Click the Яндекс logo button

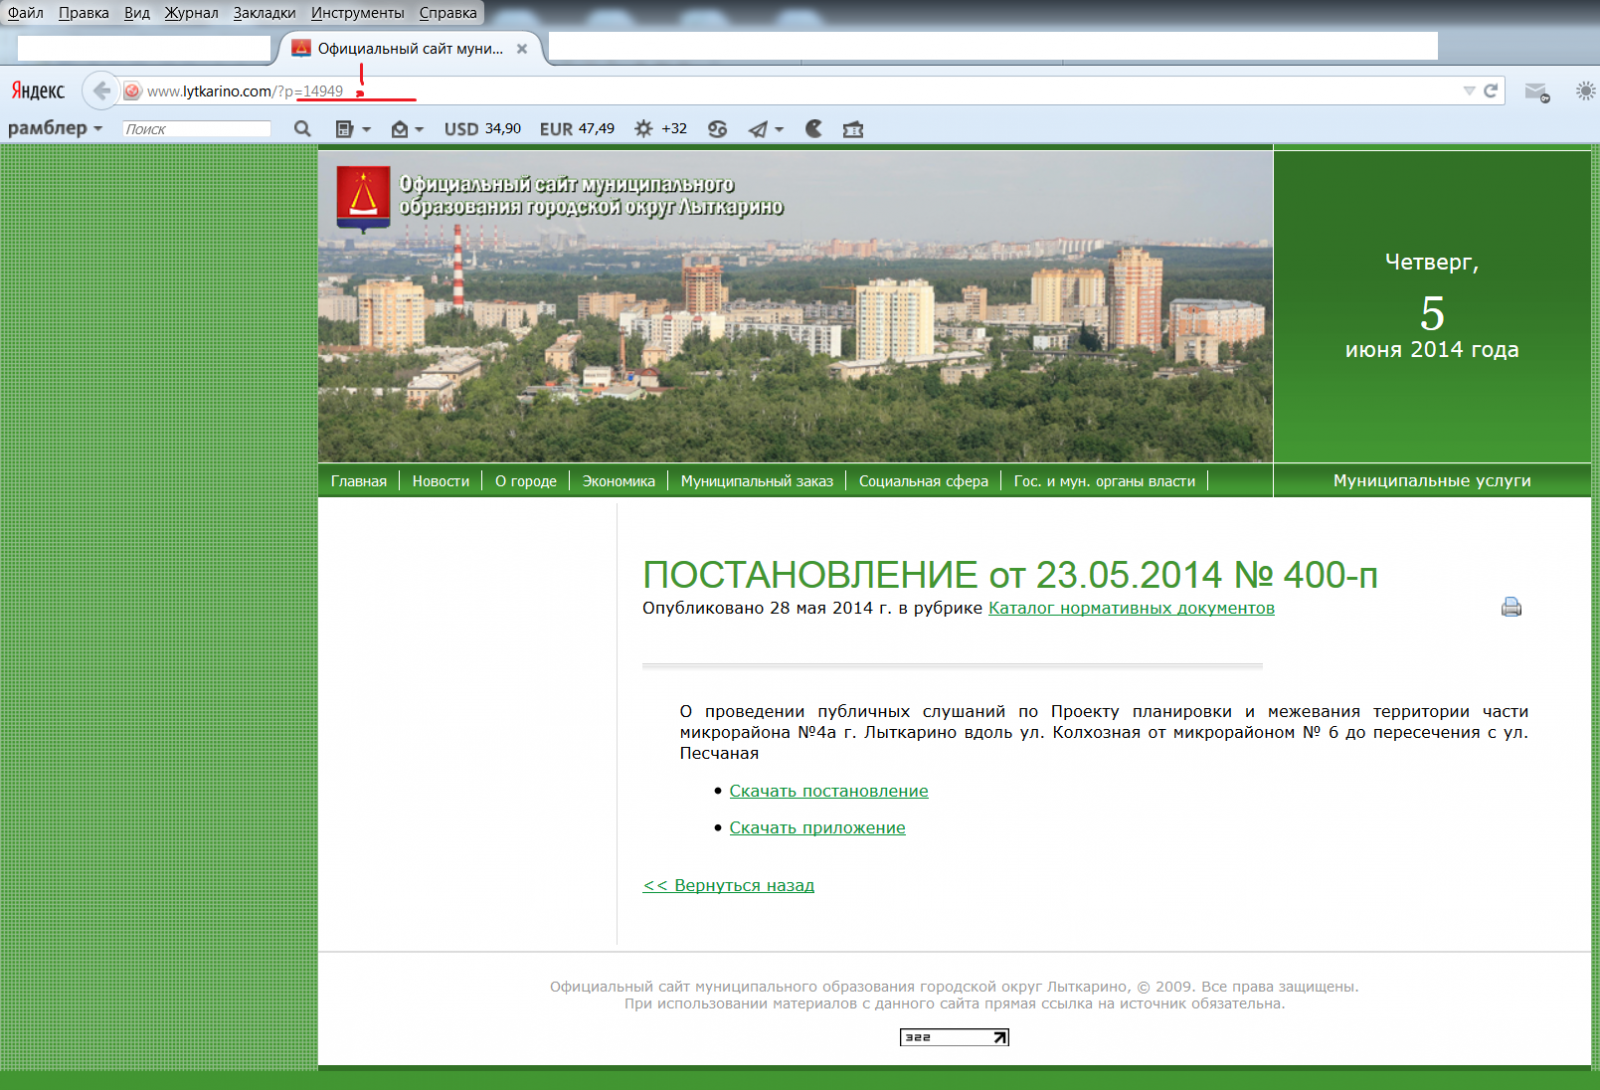tap(38, 91)
